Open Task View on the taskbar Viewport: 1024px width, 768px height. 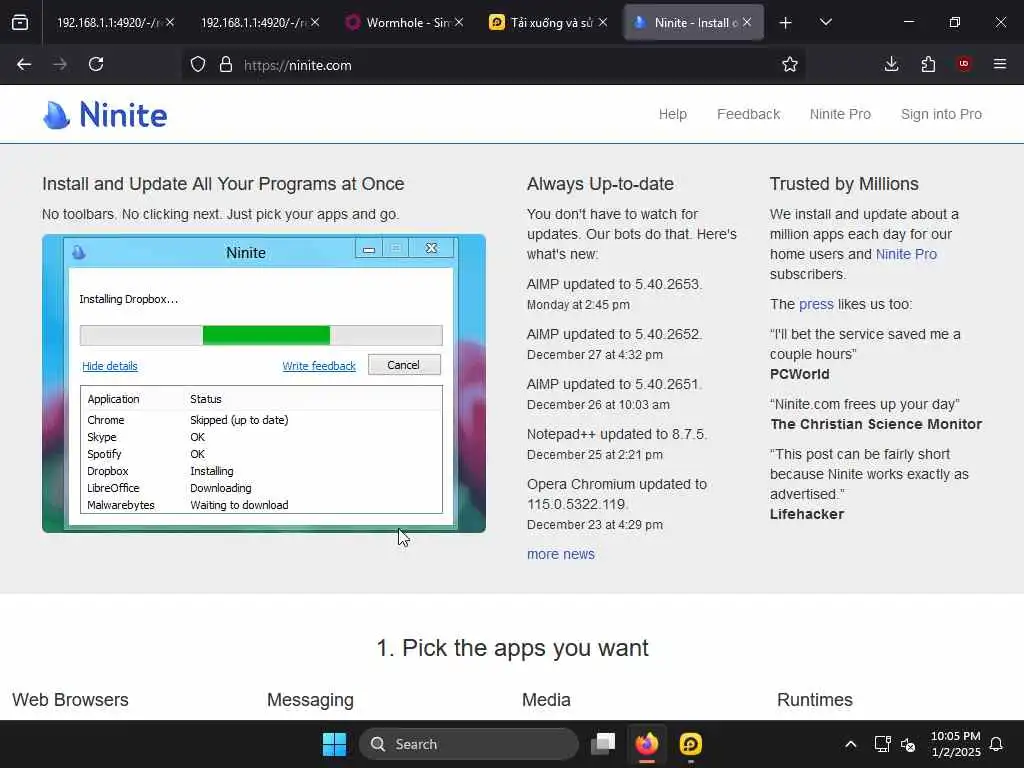(x=603, y=744)
